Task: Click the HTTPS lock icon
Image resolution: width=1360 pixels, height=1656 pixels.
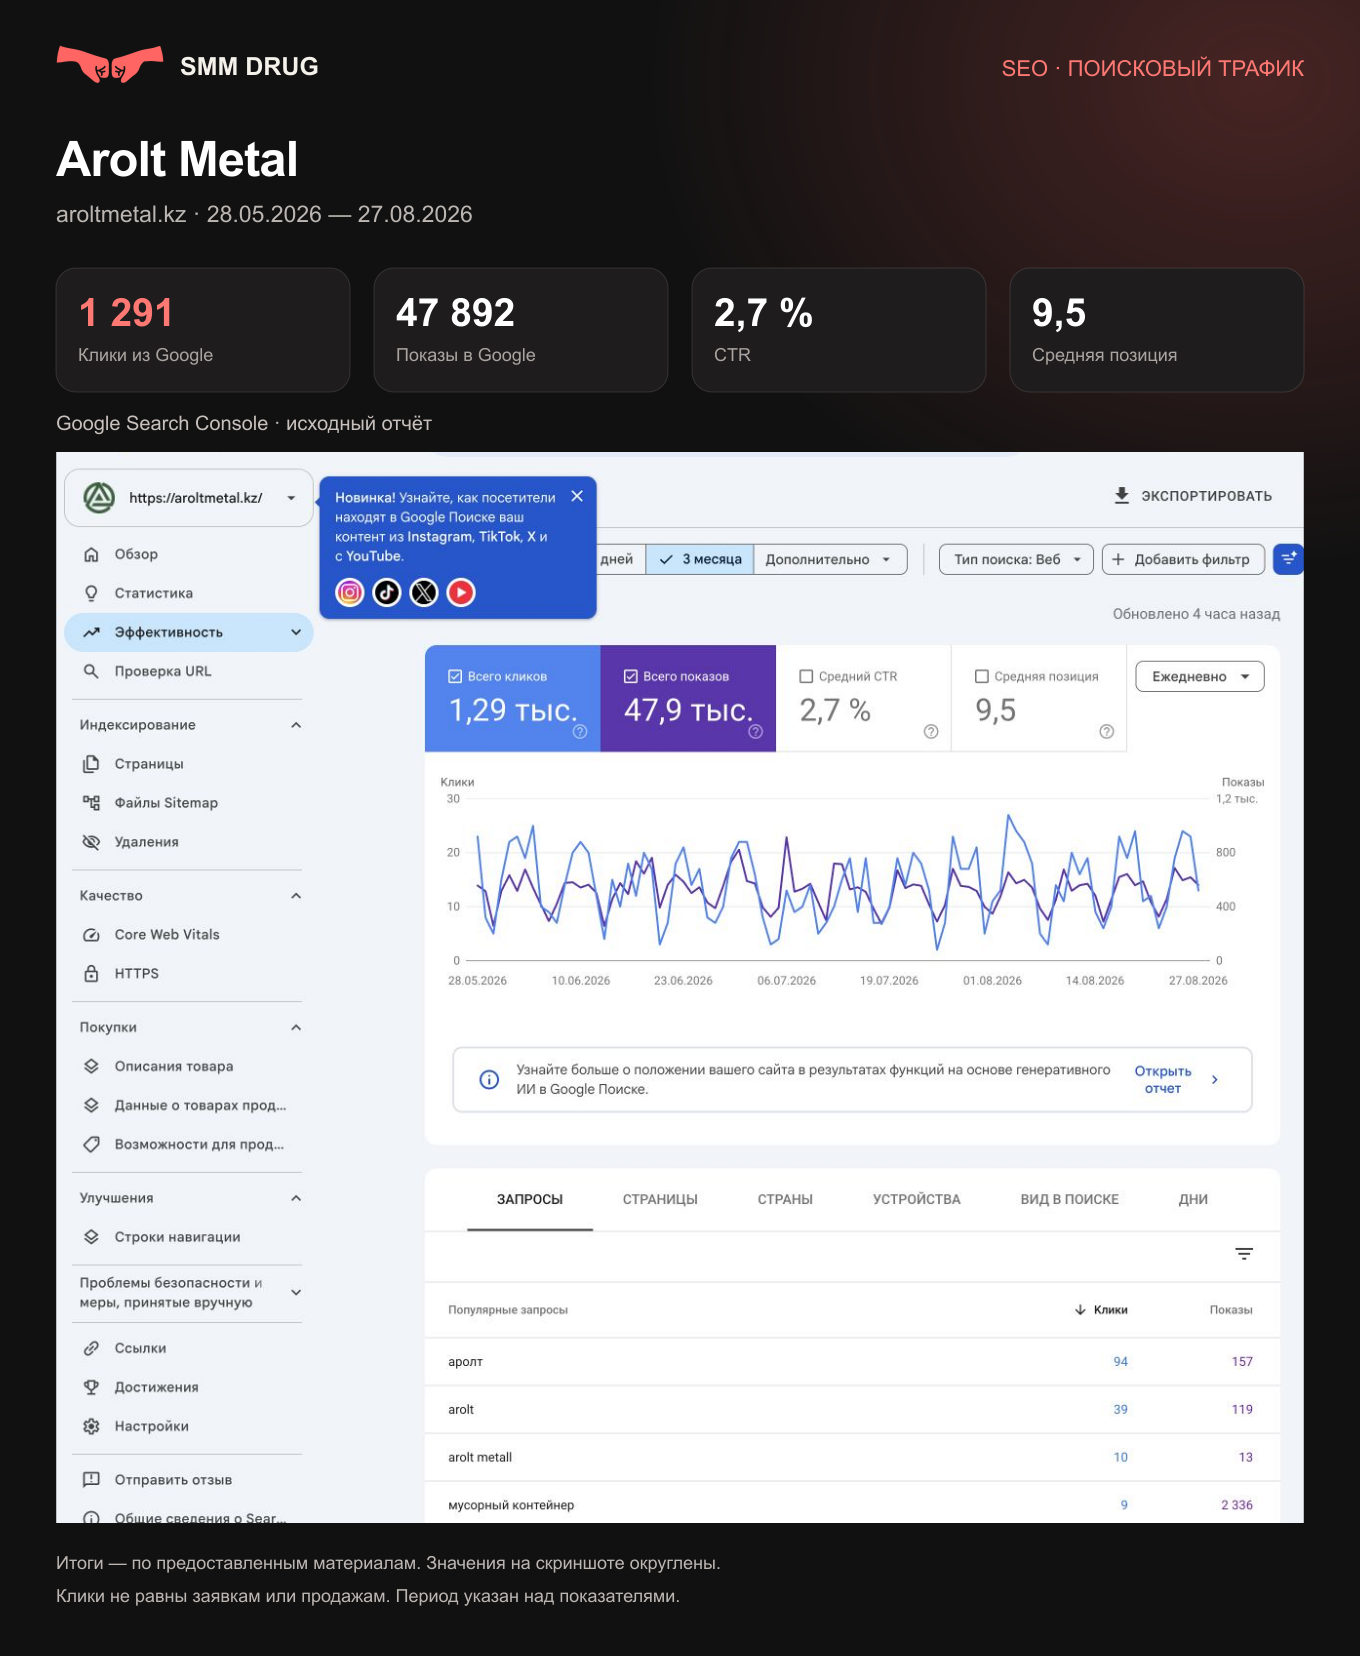Action: pos(91,974)
